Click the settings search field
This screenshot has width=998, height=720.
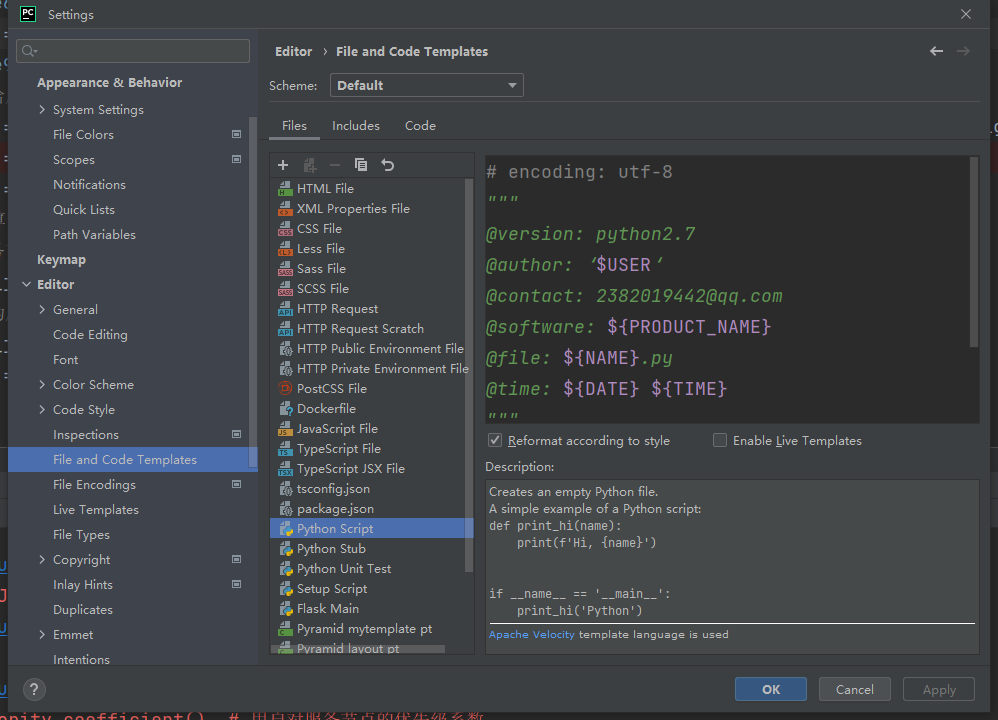tap(133, 51)
